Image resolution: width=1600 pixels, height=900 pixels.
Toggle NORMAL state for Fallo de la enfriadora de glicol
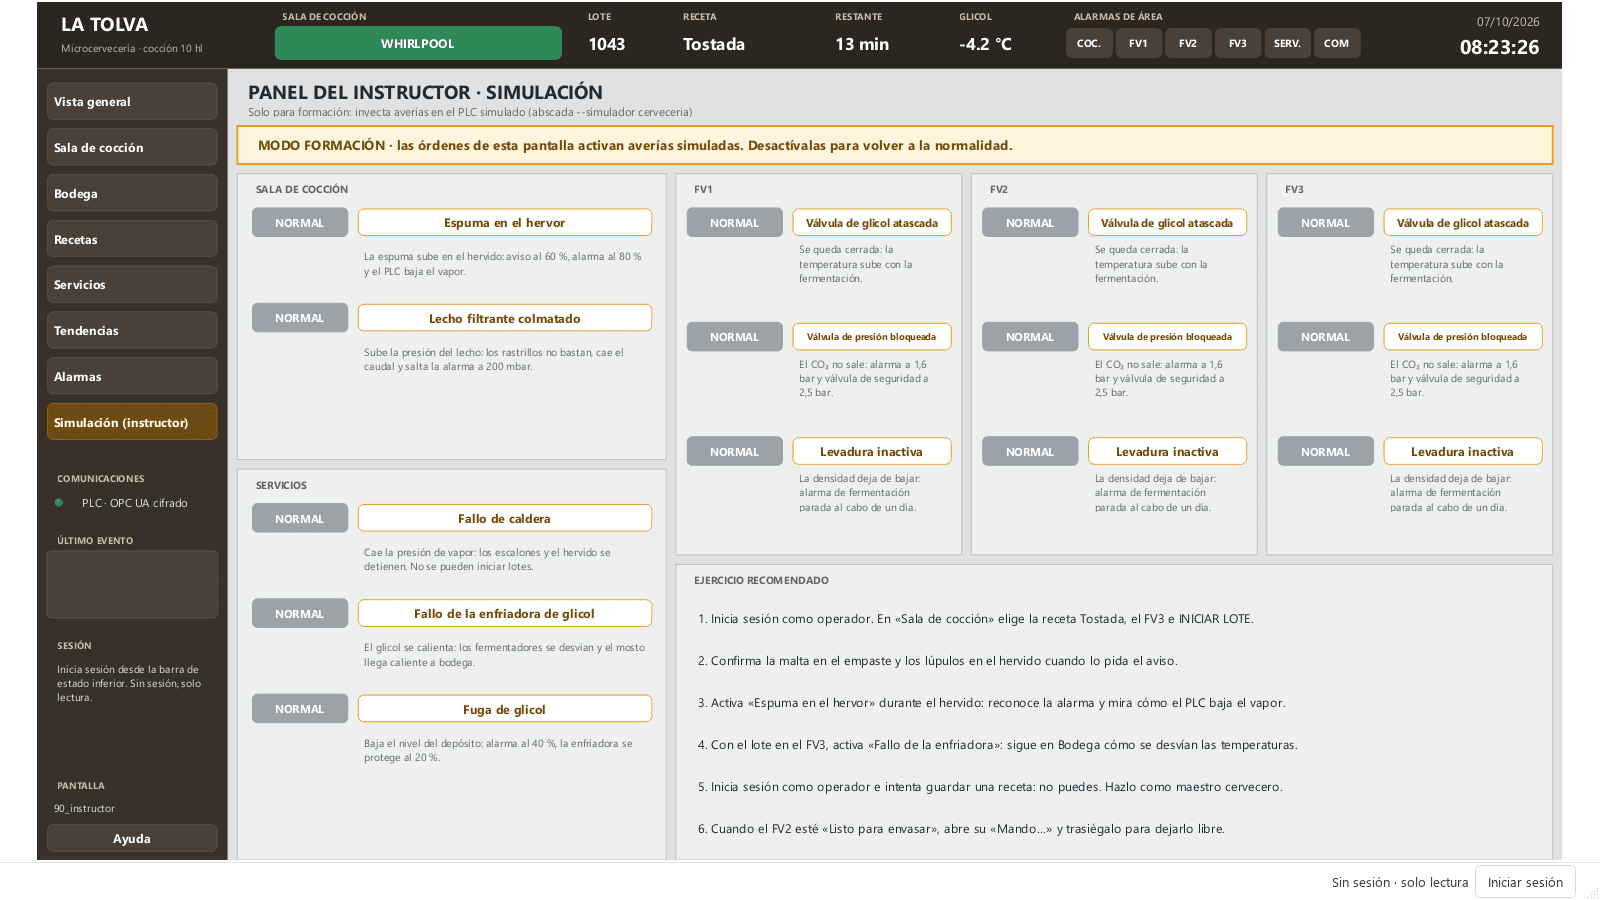(x=300, y=613)
